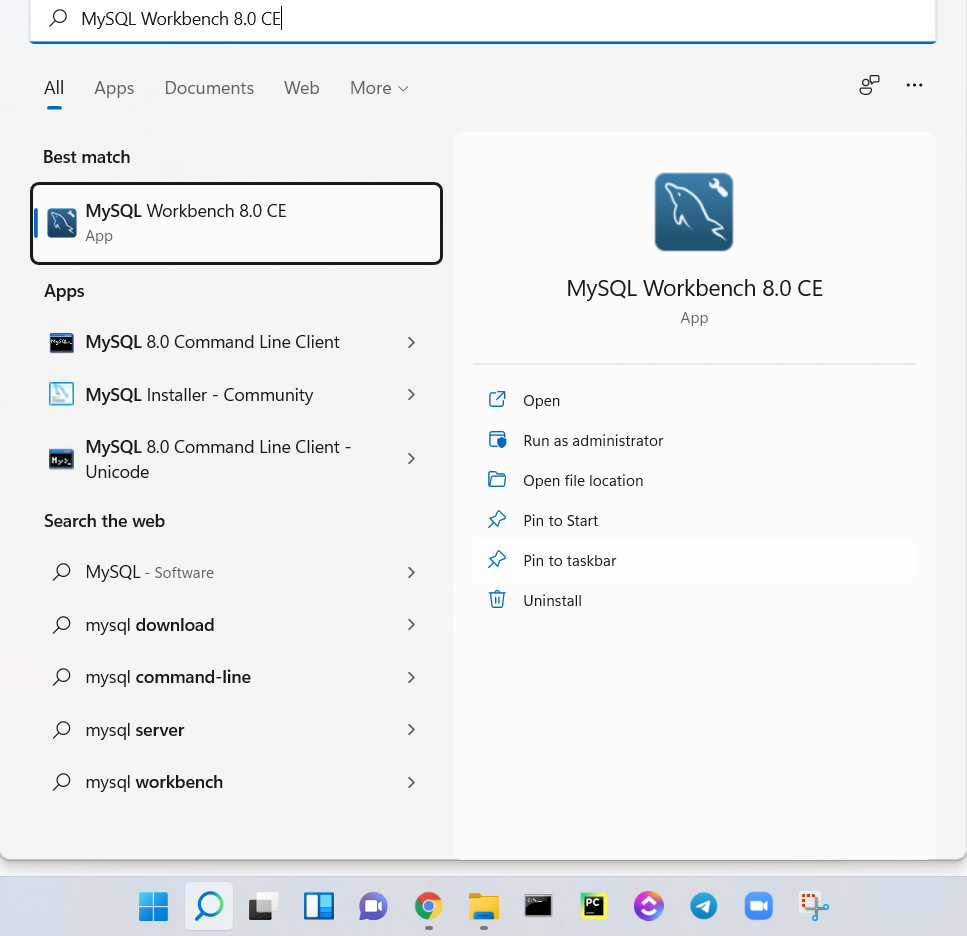Viewport: 967px width, 936px height.
Task: Open the MySQL Workbench 8.0 CE best match
Action: pyautogui.click(x=236, y=223)
